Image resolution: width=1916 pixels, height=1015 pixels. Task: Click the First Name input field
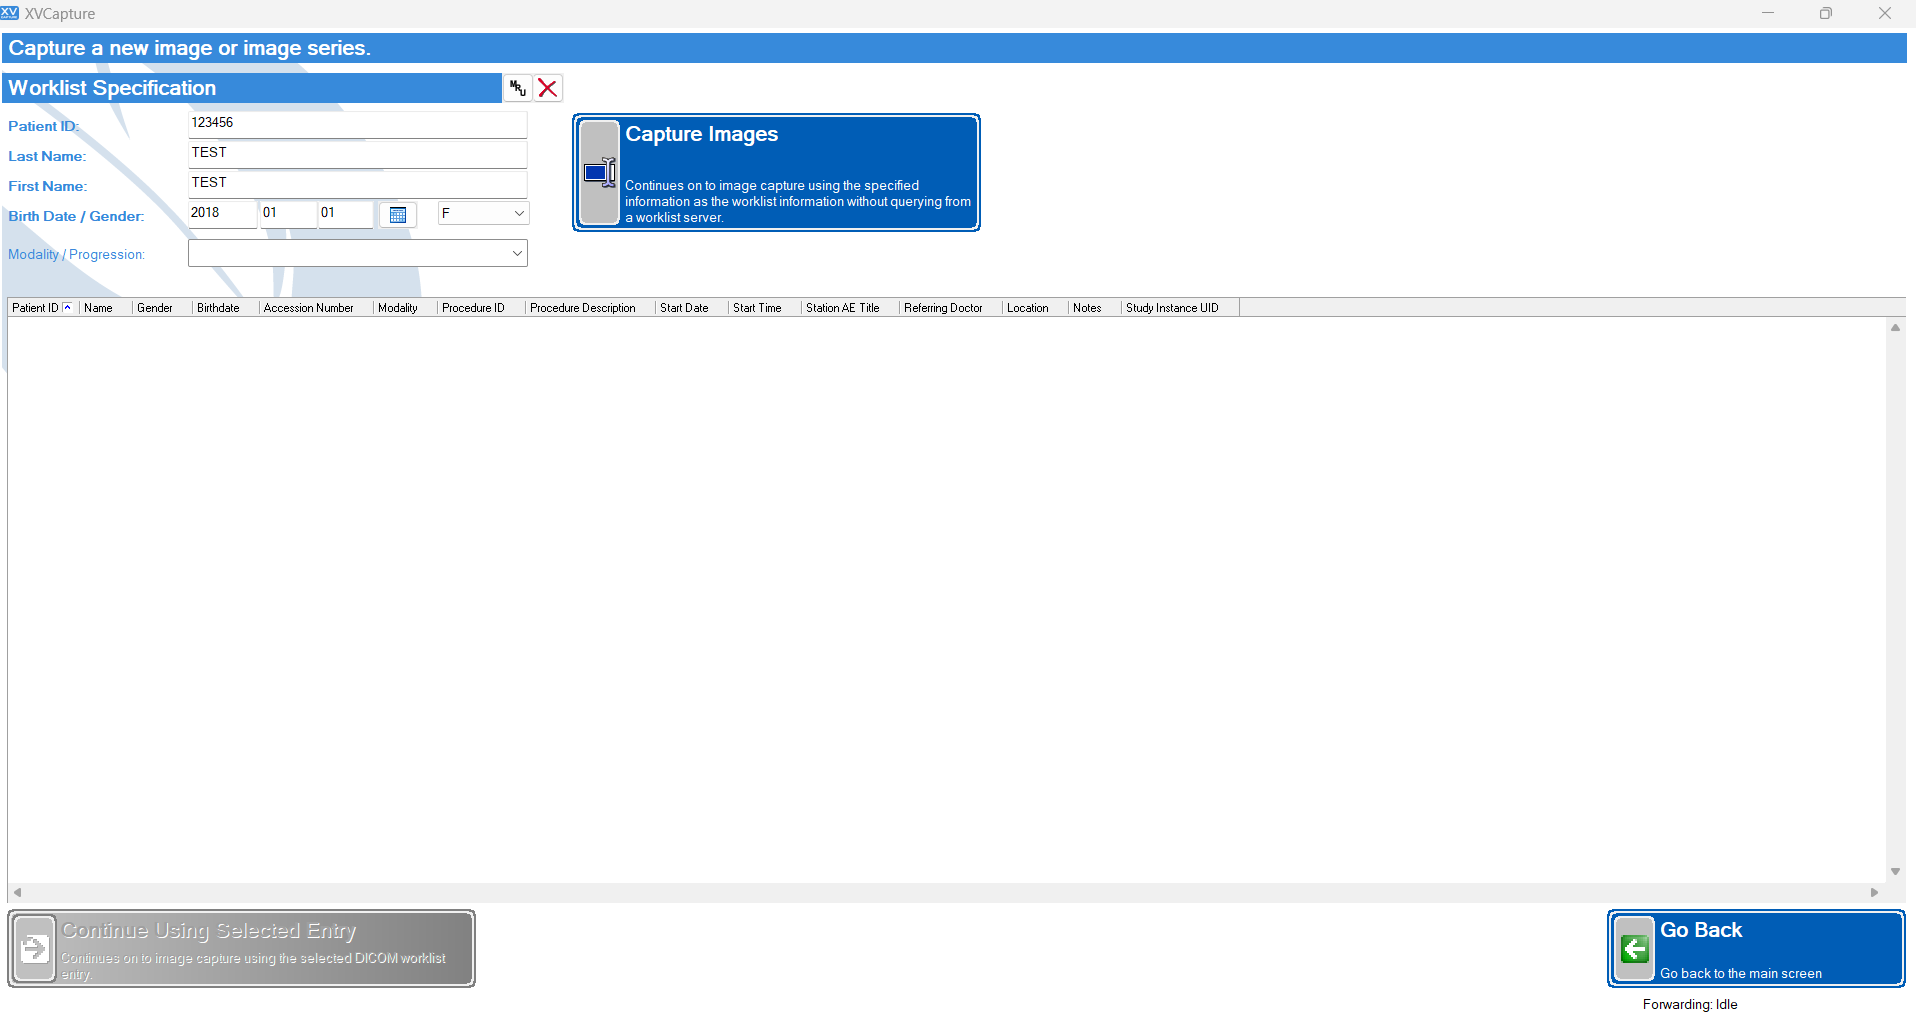coord(358,184)
